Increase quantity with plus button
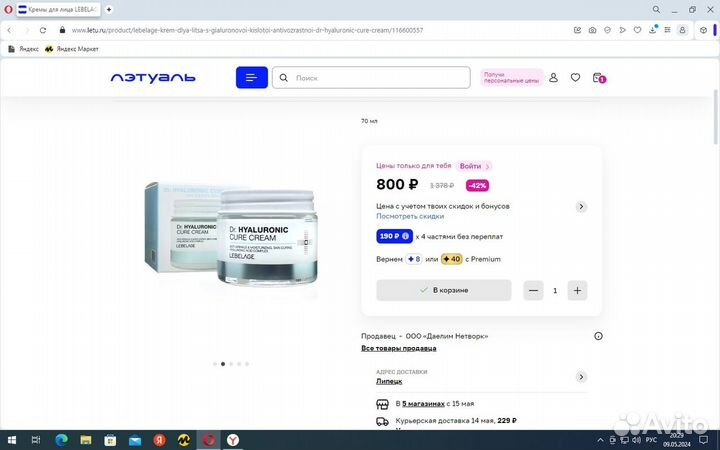This screenshot has width=720, height=450. [577, 290]
